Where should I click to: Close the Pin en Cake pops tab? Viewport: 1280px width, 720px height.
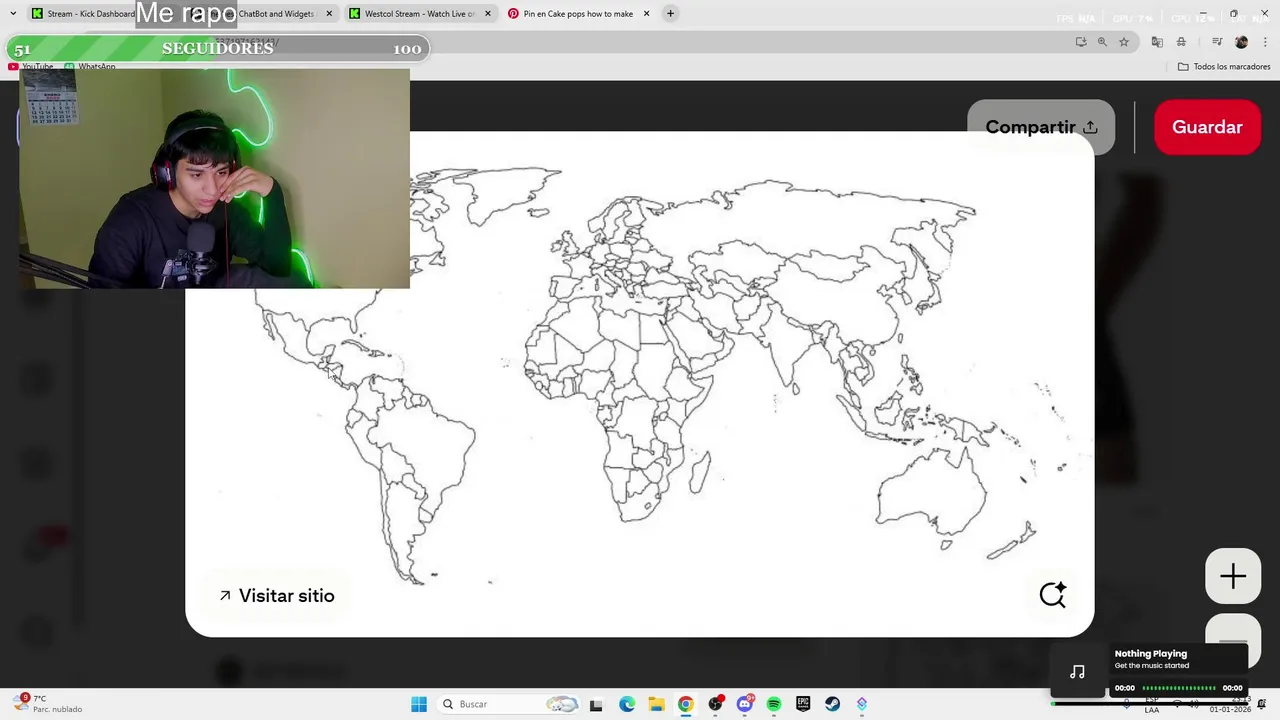pyautogui.click(x=646, y=14)
